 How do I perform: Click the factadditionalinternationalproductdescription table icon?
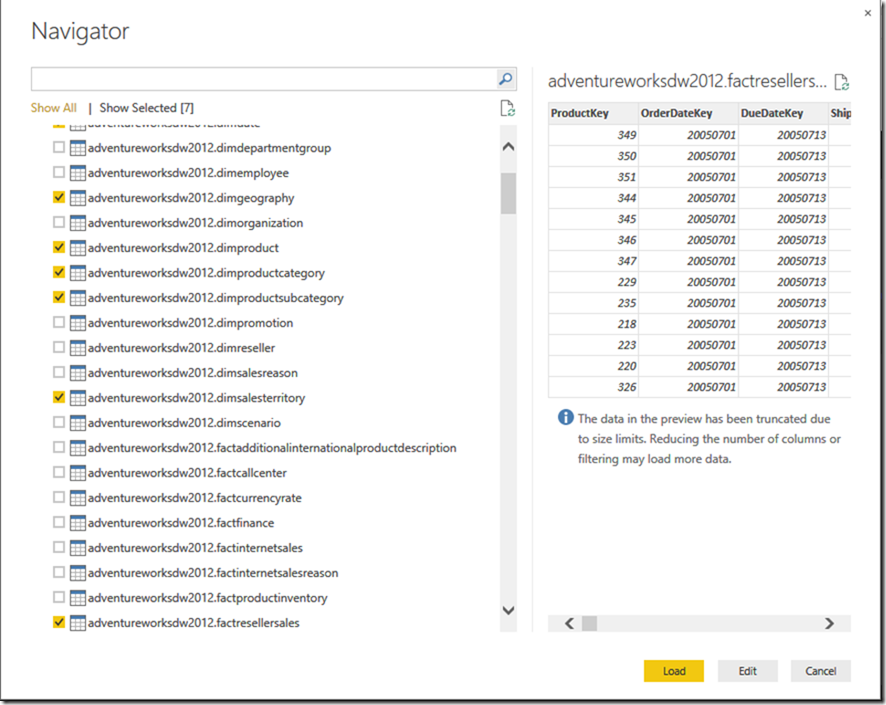[77, 448]
